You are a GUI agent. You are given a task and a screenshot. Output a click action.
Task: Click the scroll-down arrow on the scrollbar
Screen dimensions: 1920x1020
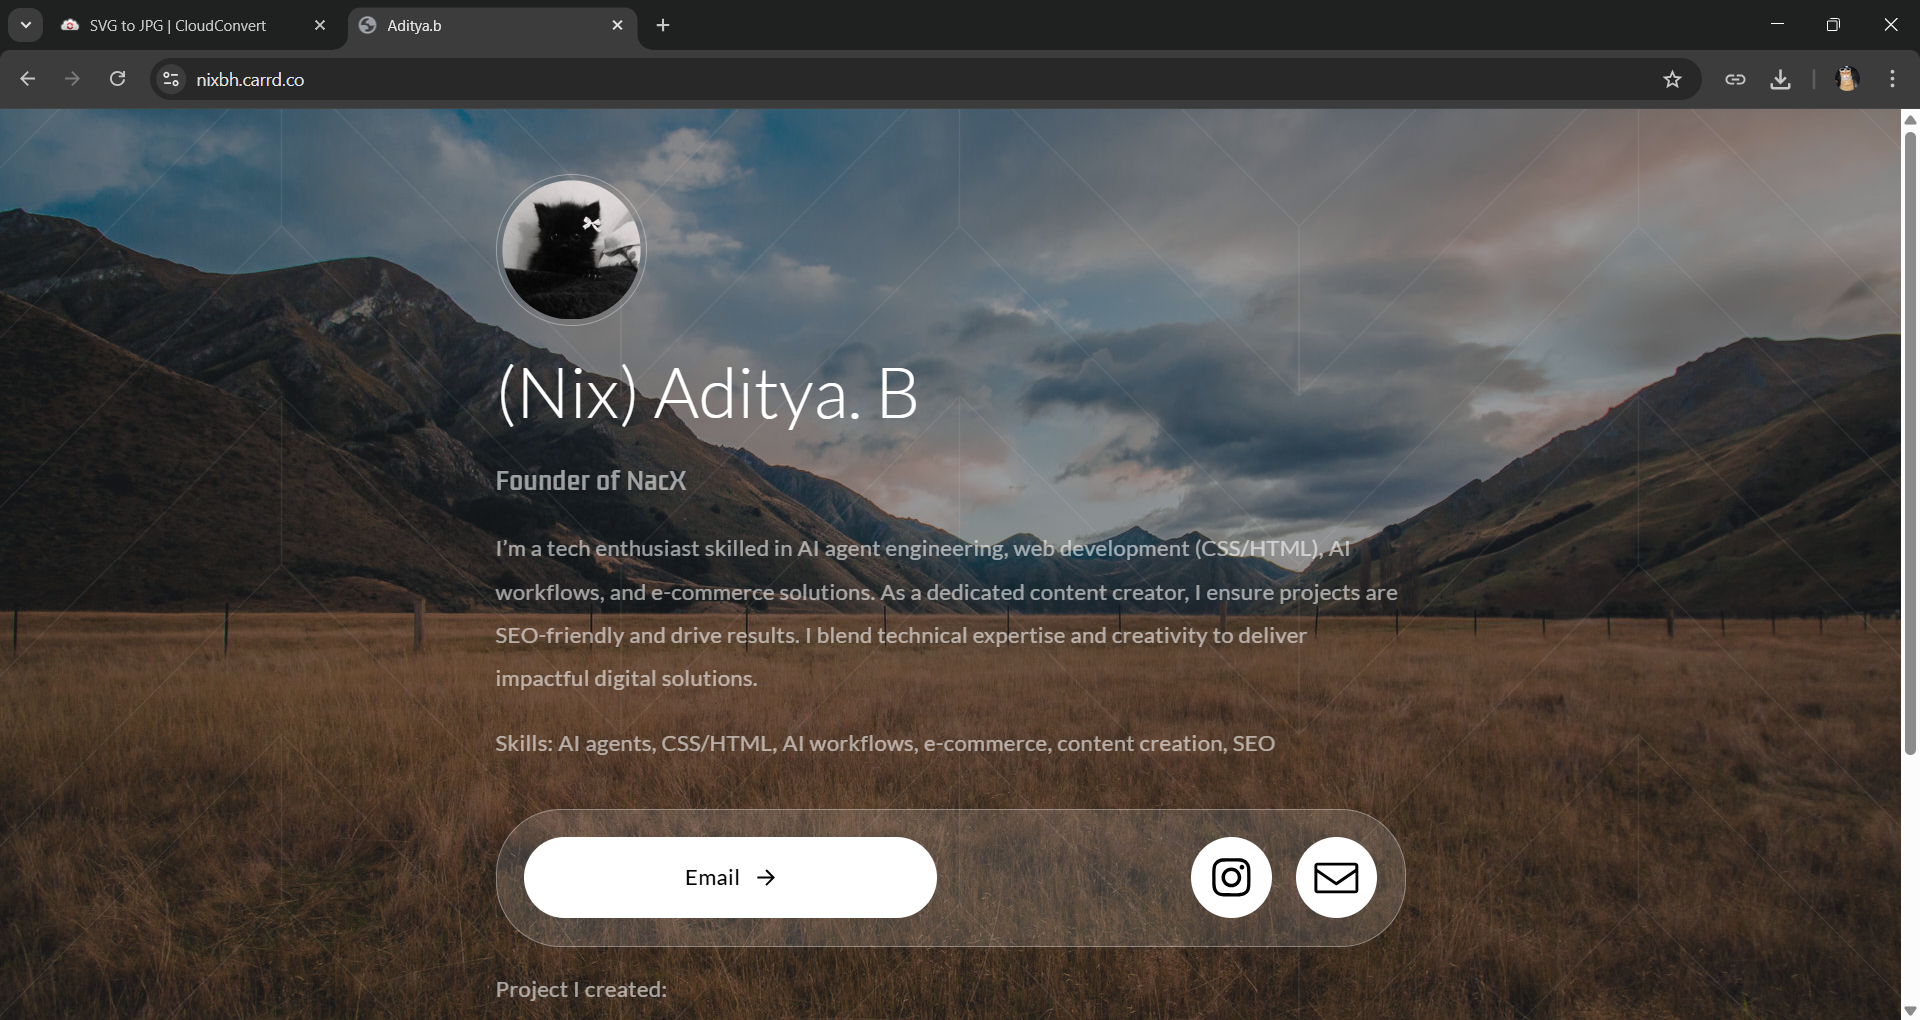1910,1010
